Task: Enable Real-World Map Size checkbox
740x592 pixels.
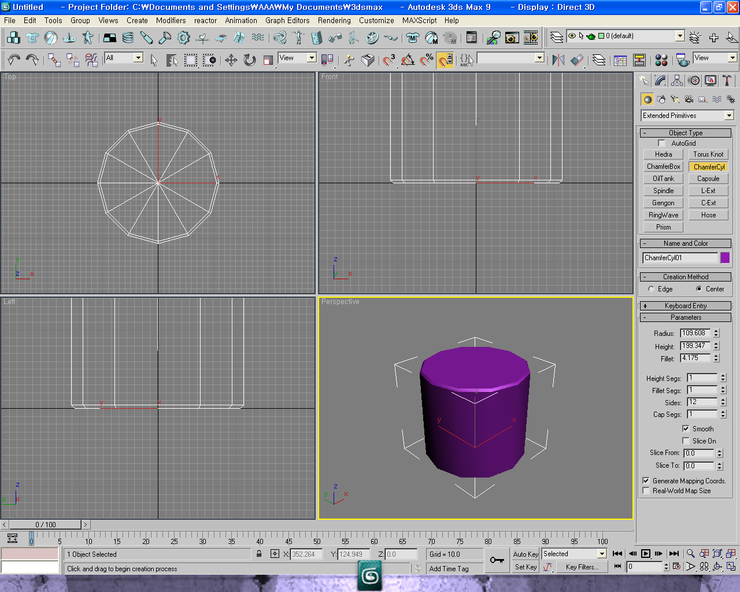Action: tap(646, 491)
